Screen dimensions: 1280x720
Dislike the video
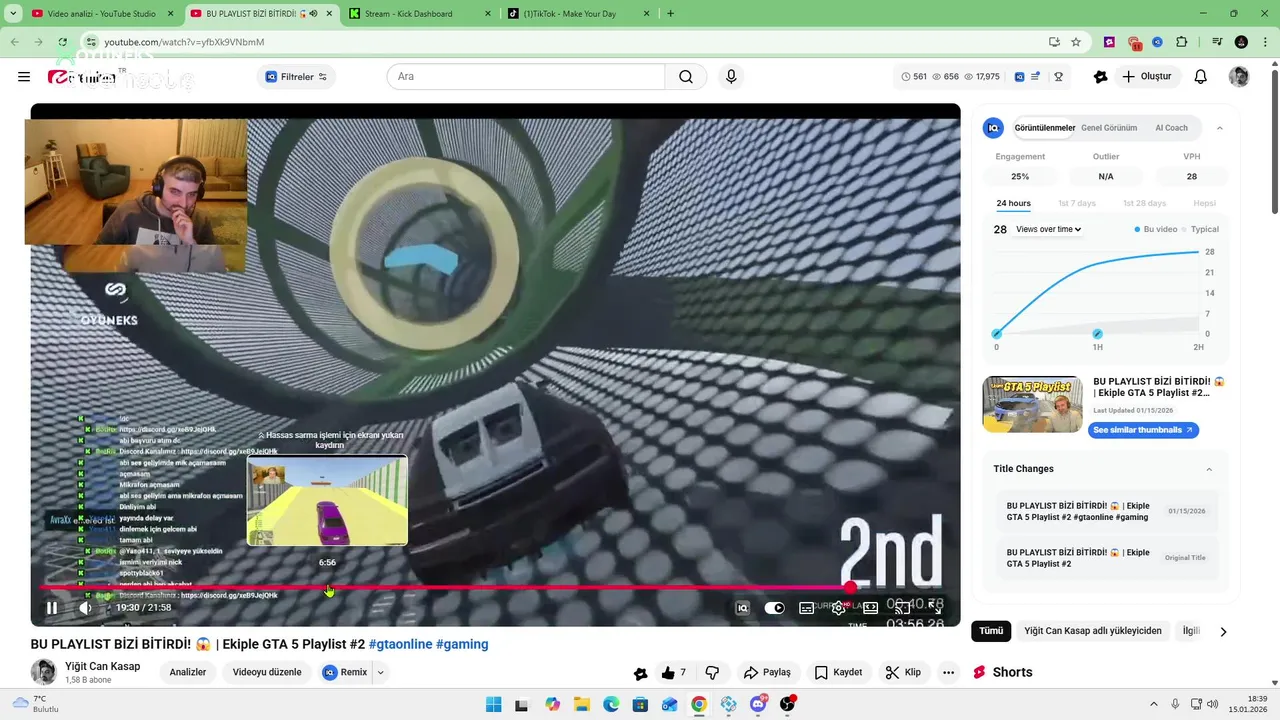point(712,673)
